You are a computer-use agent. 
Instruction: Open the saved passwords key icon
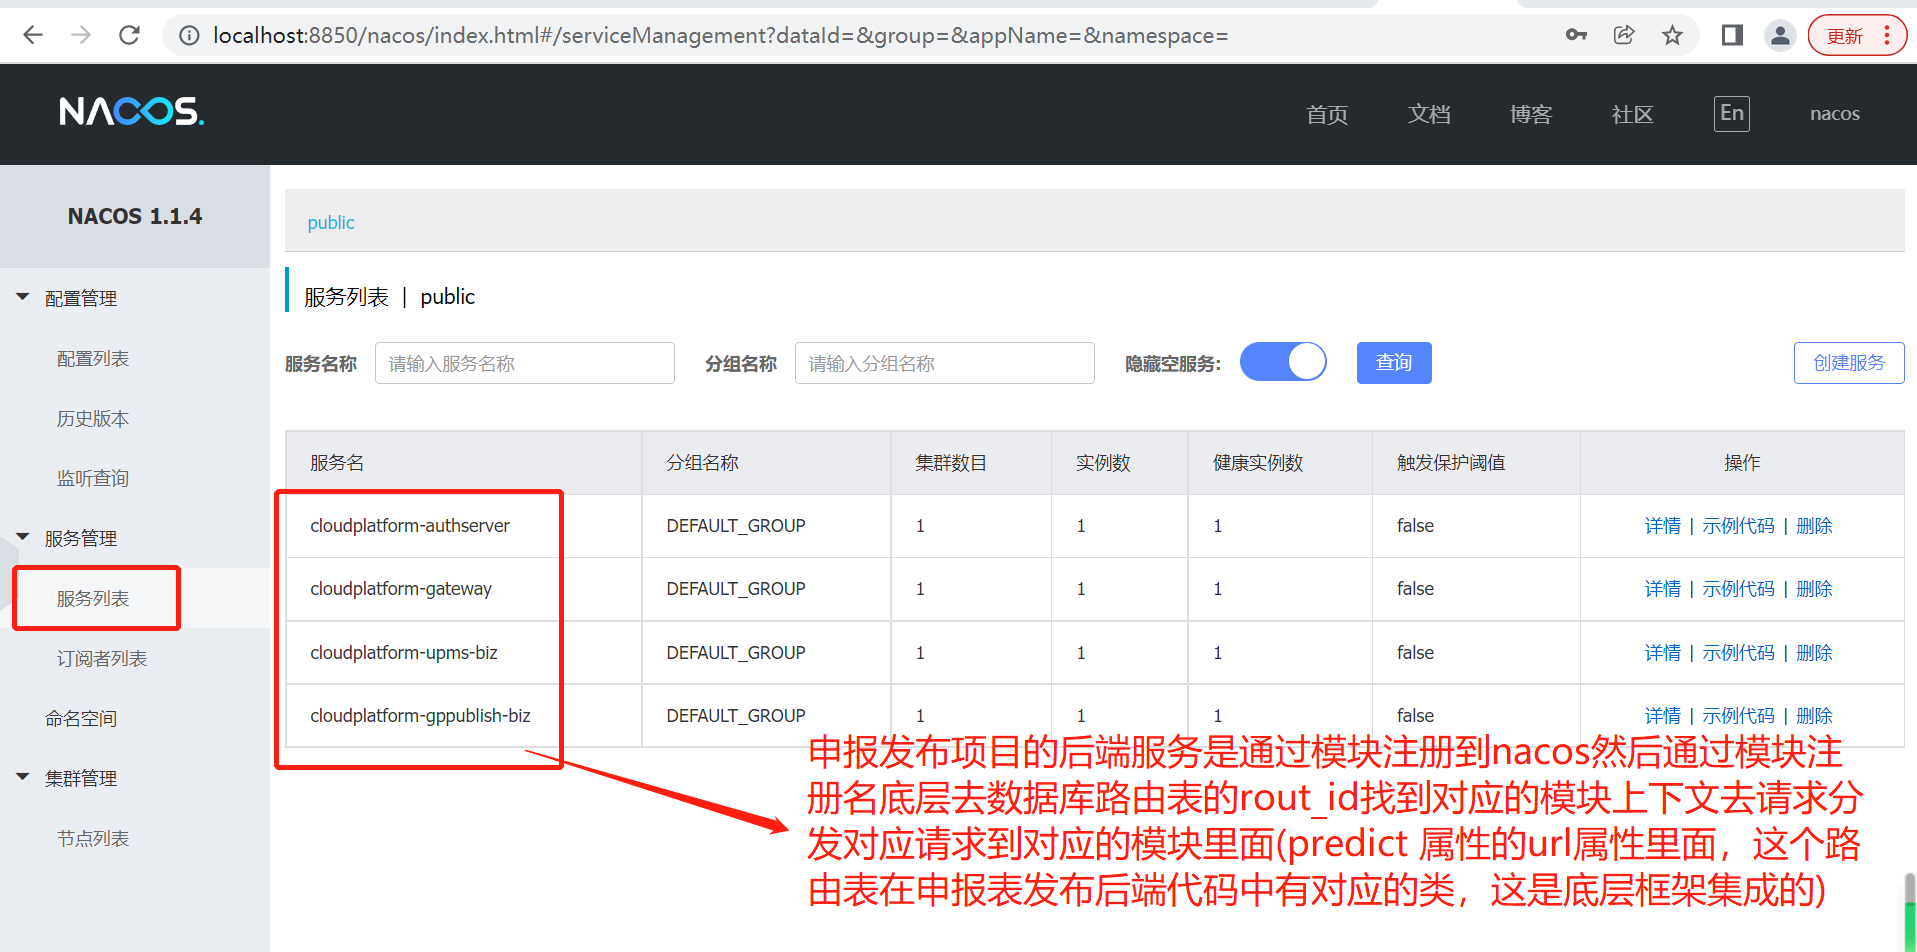pyautogui.click(x=1576, y=36)
